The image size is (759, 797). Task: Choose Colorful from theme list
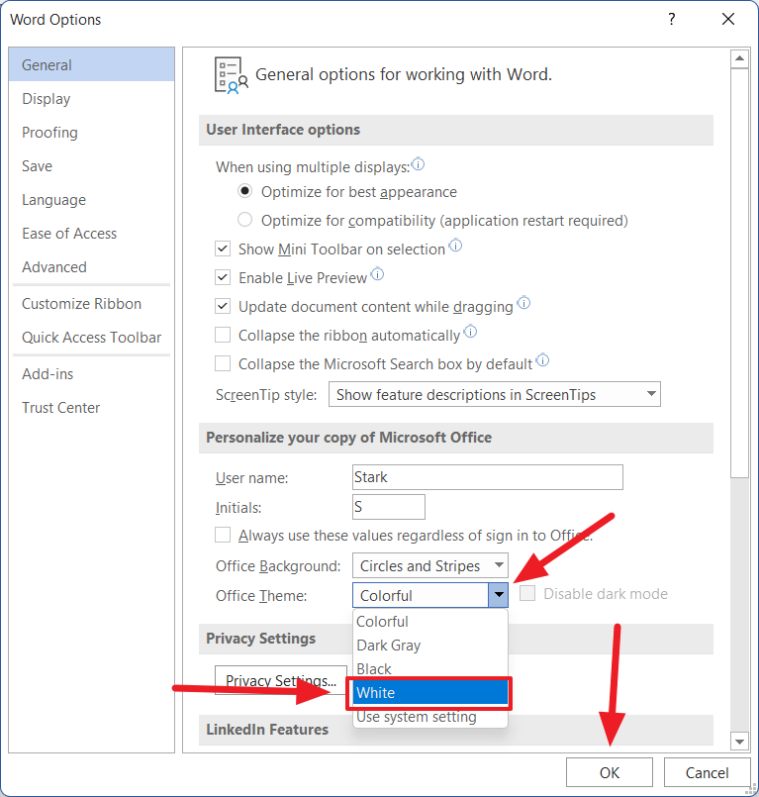[x=430, y=621]
